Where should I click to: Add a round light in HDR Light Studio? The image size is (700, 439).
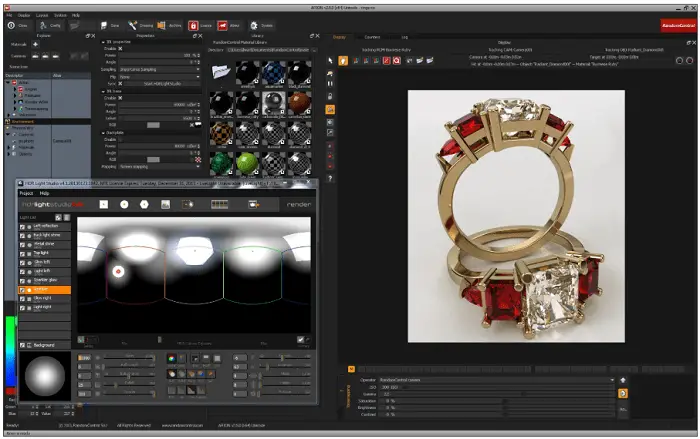pyautogui.click(x=124, y=204)
